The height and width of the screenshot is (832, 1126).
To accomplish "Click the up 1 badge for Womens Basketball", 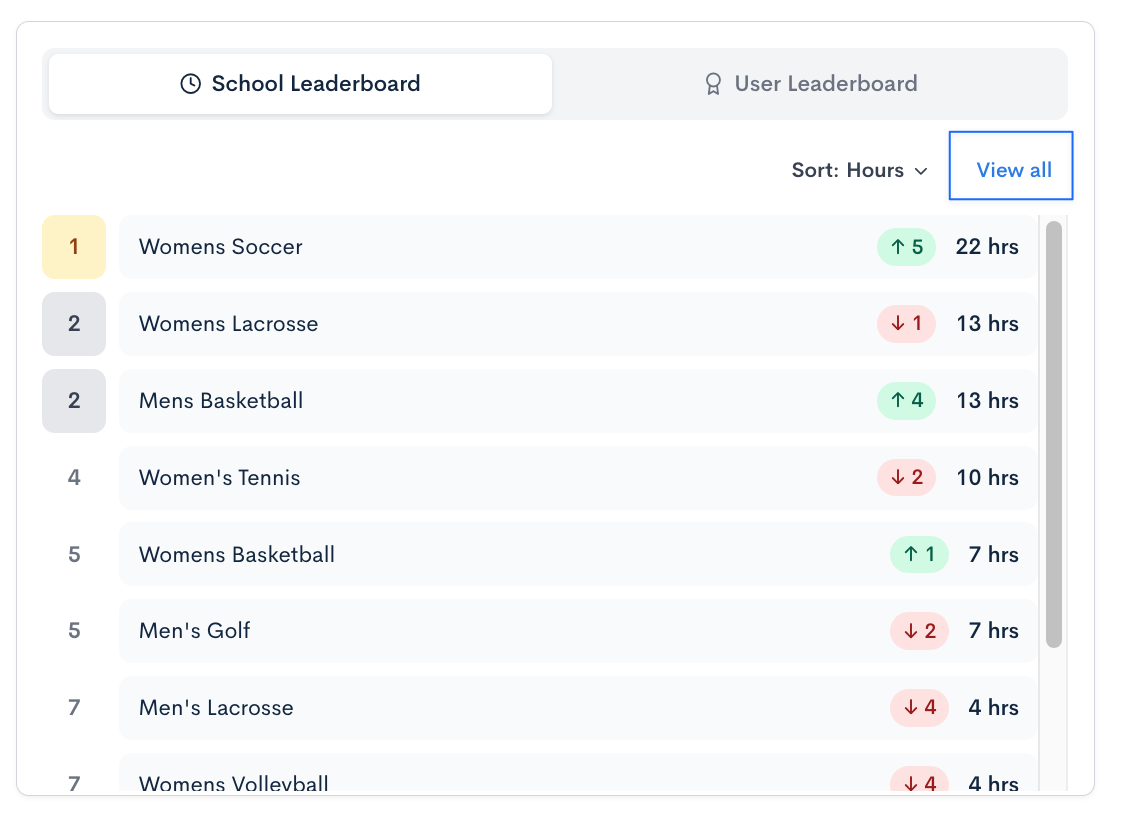I will 919,554.
